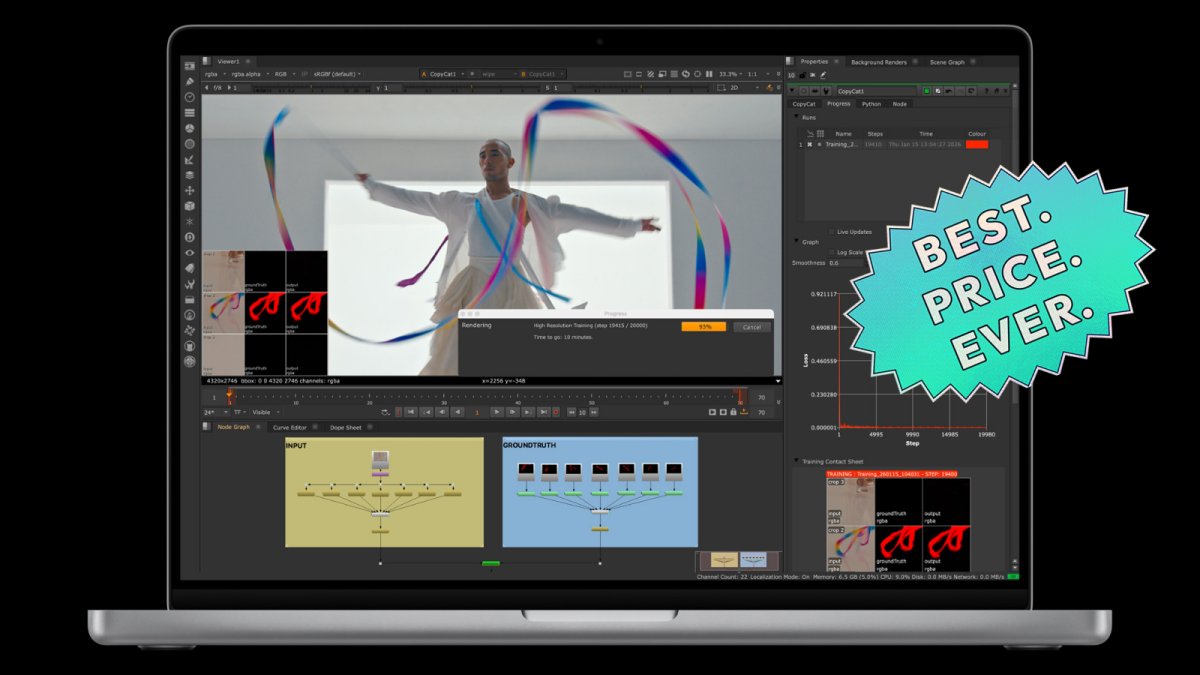Open the Draw nodes menu in toolbar
This screenshot has width=1200, height=675.
coord(189,80)
